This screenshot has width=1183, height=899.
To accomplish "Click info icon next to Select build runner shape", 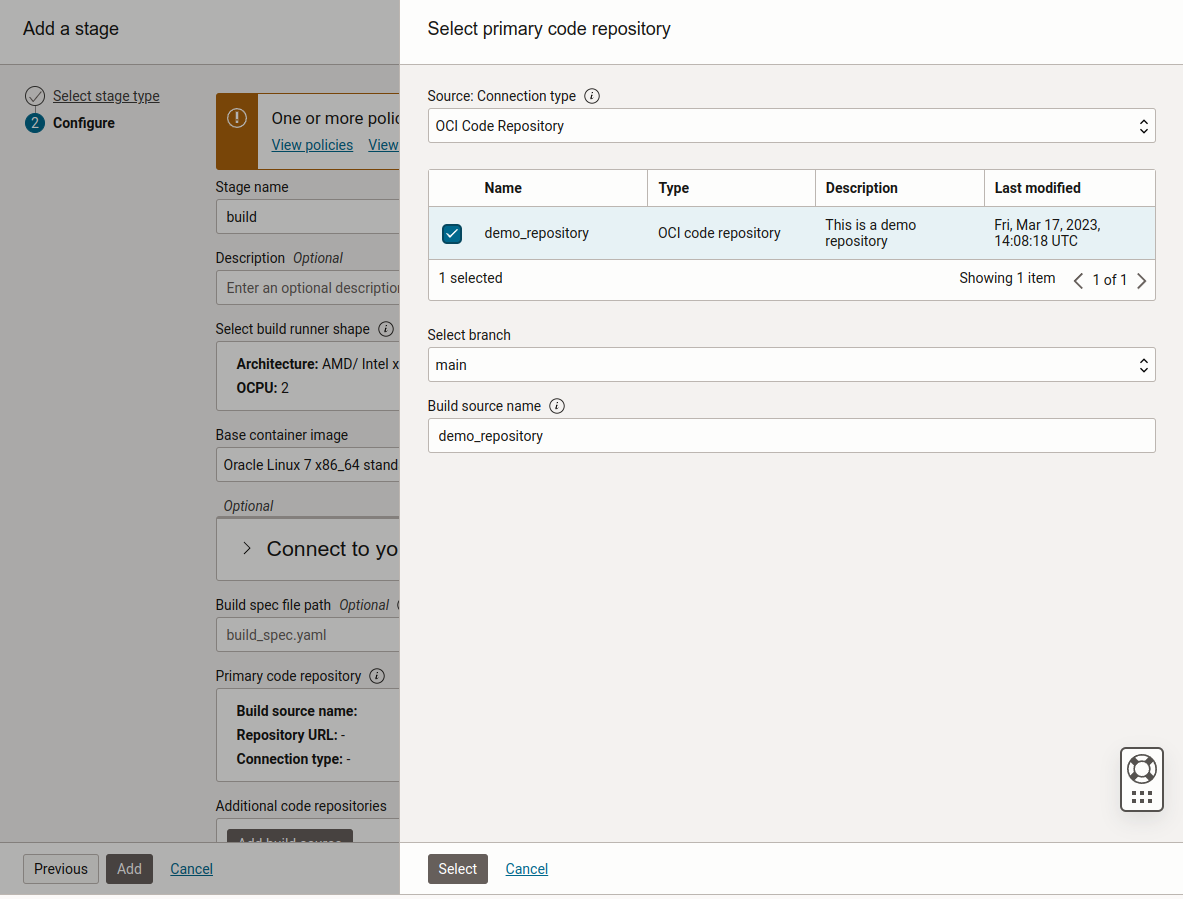I will coord(386,329).
